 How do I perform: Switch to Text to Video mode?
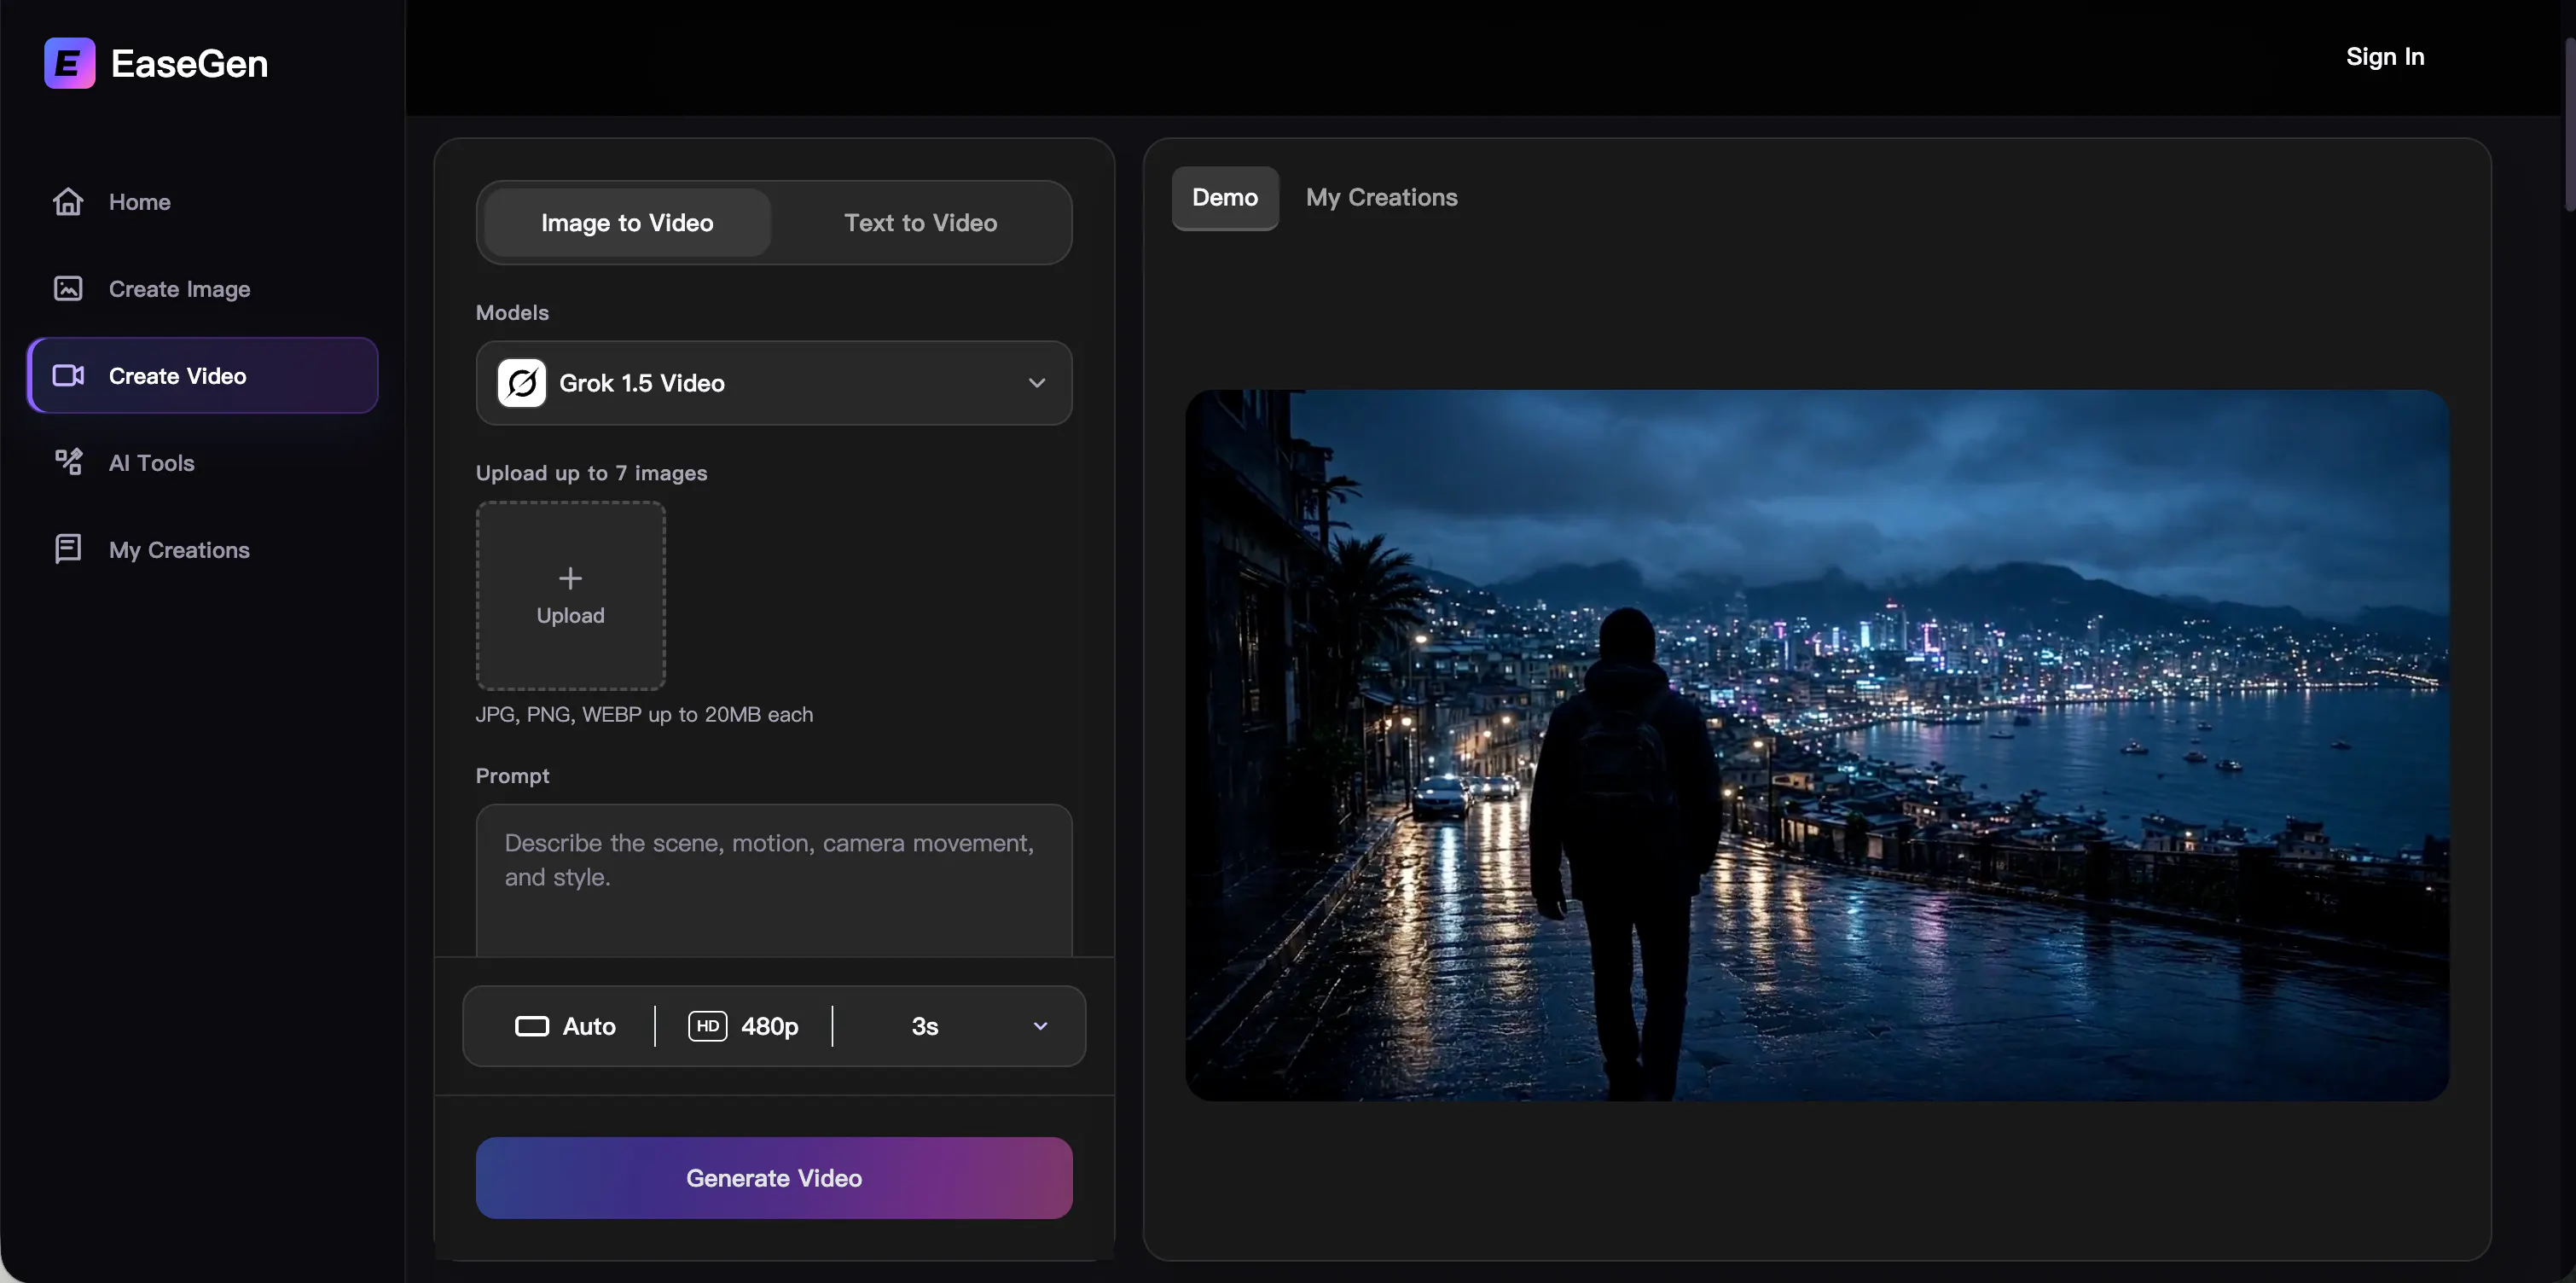pyautogui.click(x=920, y=223)
